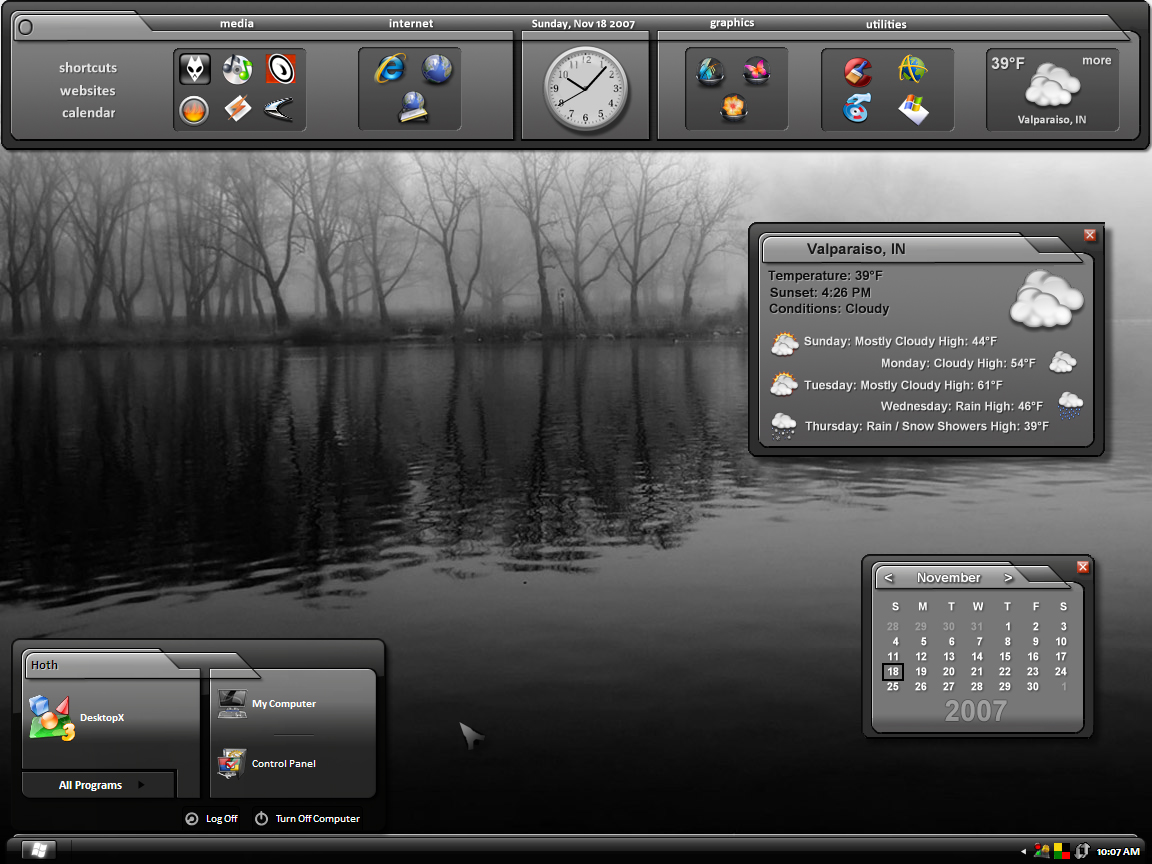Show more weather details in top bar

pos(1096,60)
